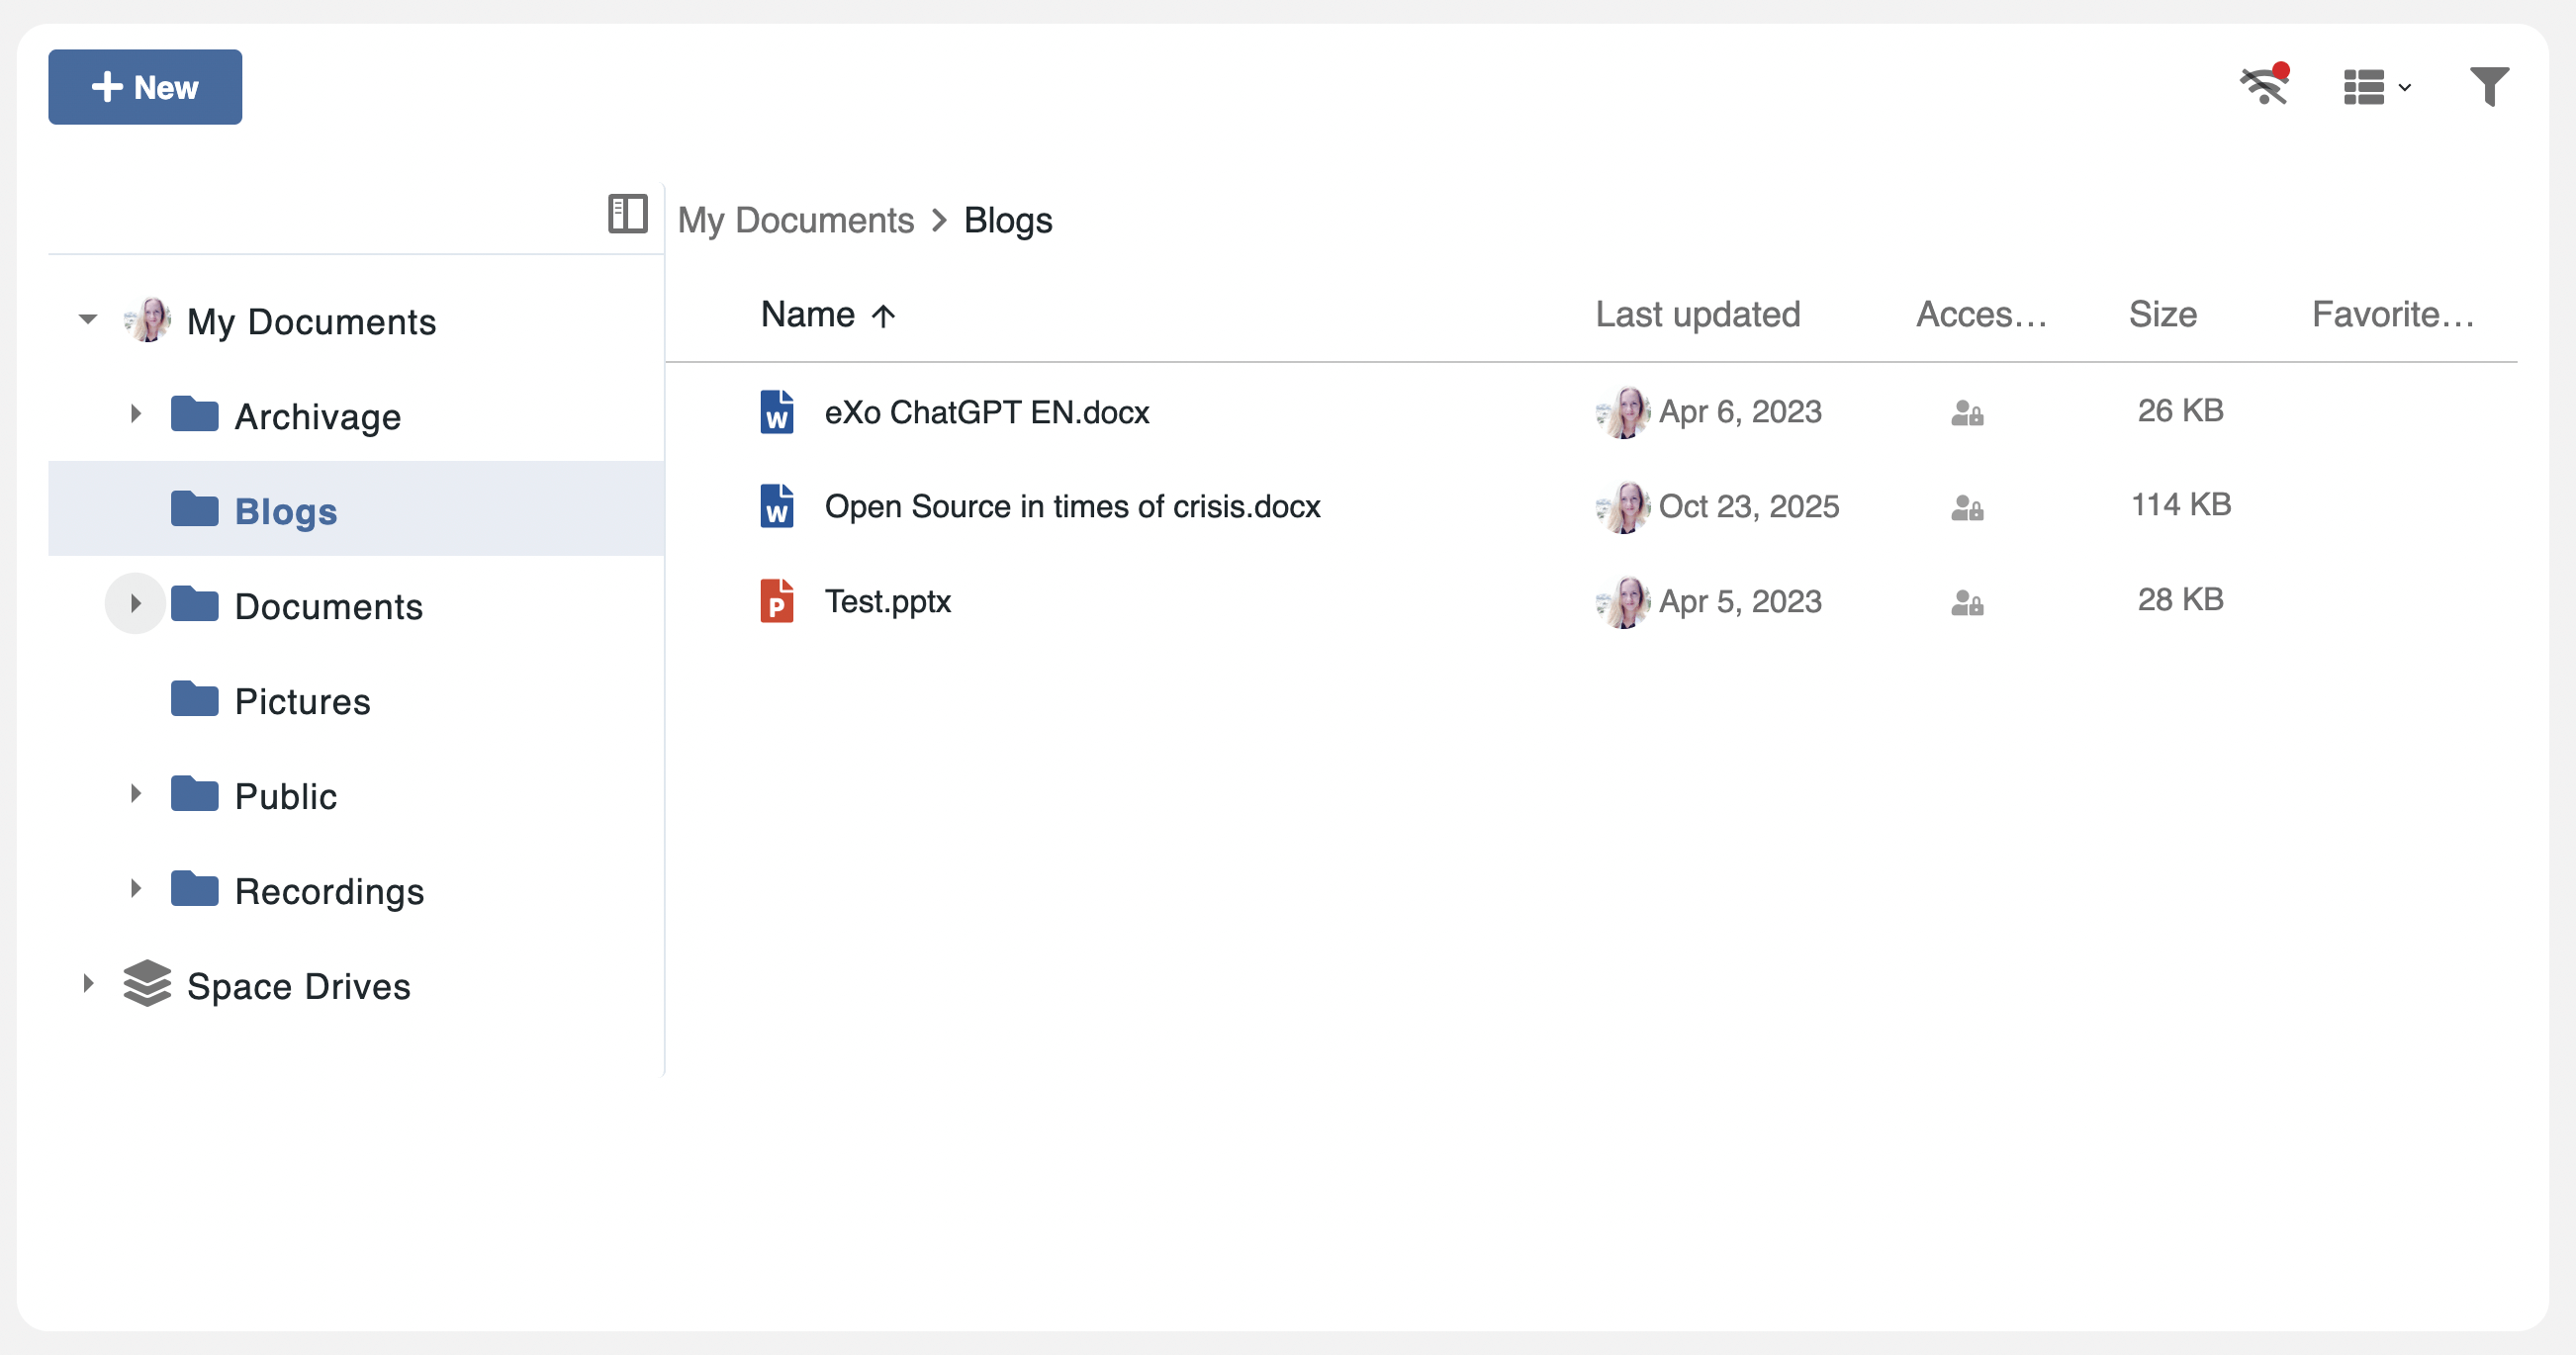2576x1355 pixels.
Task: Open the list view switcher dropdown
Action: point(2376,87)
